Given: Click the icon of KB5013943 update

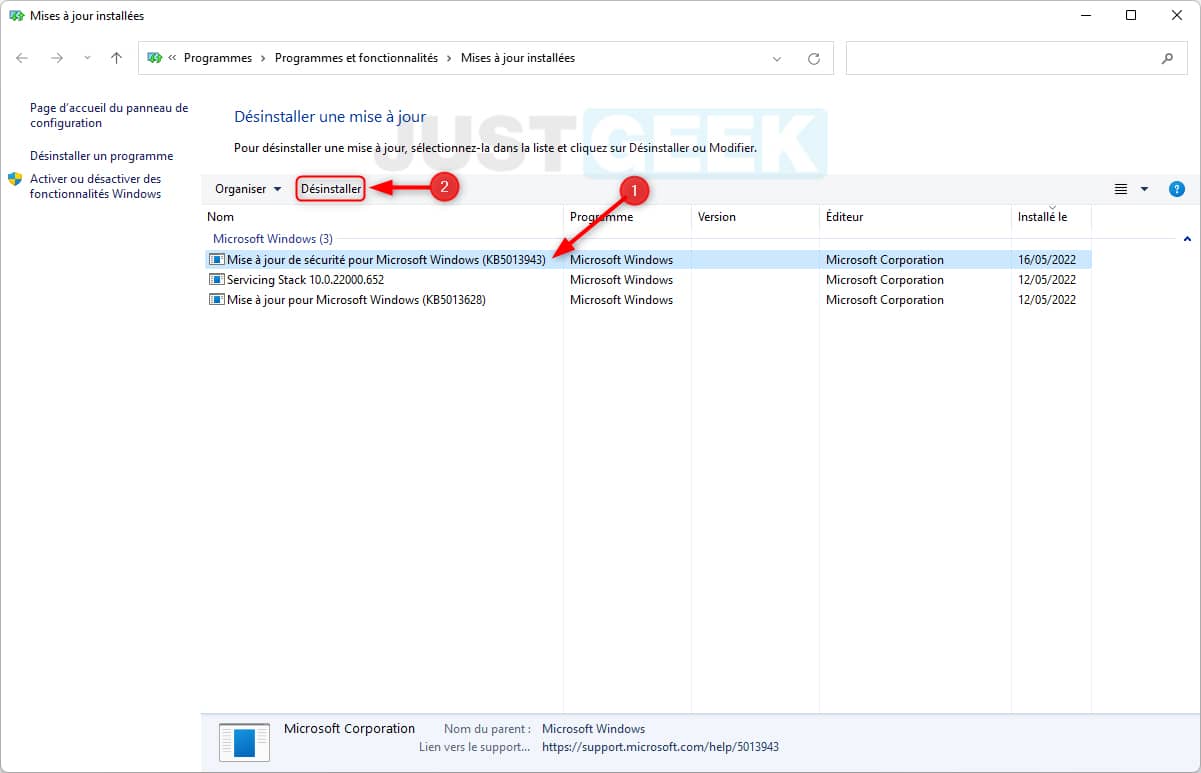Looking at the screenshot, I should (217, 260).
